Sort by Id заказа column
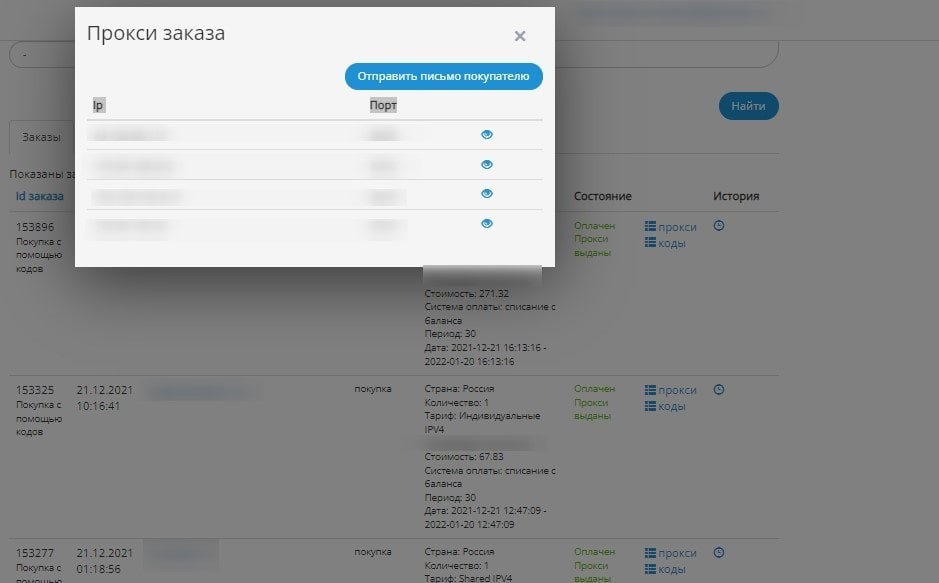The image size is (939, 583). pos(40,196)
